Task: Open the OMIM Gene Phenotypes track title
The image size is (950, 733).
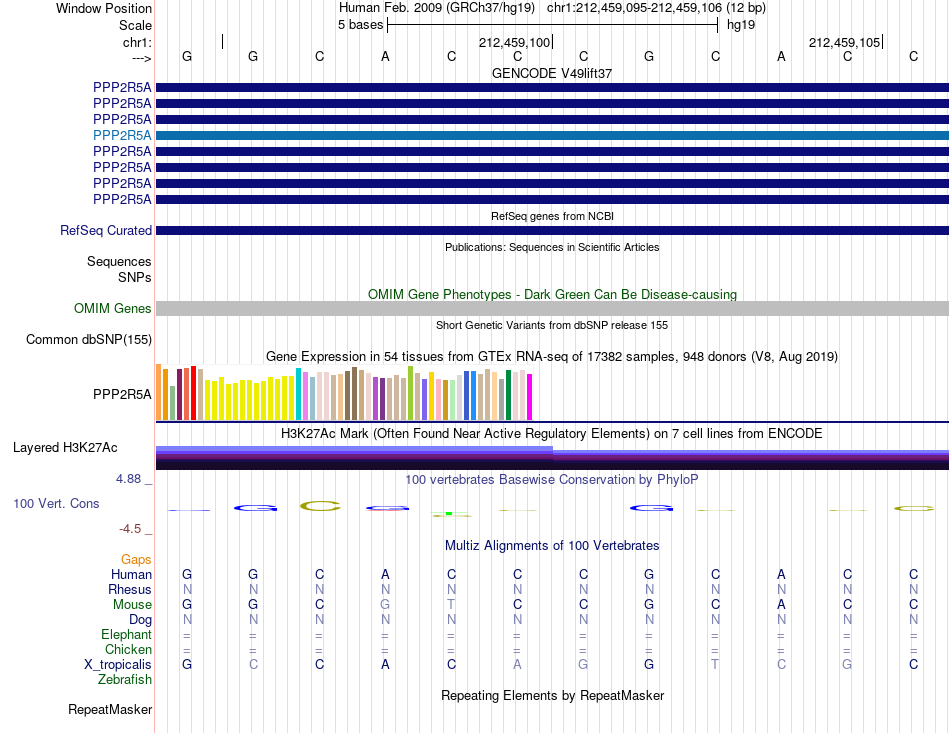Action: tap(552, 294)
